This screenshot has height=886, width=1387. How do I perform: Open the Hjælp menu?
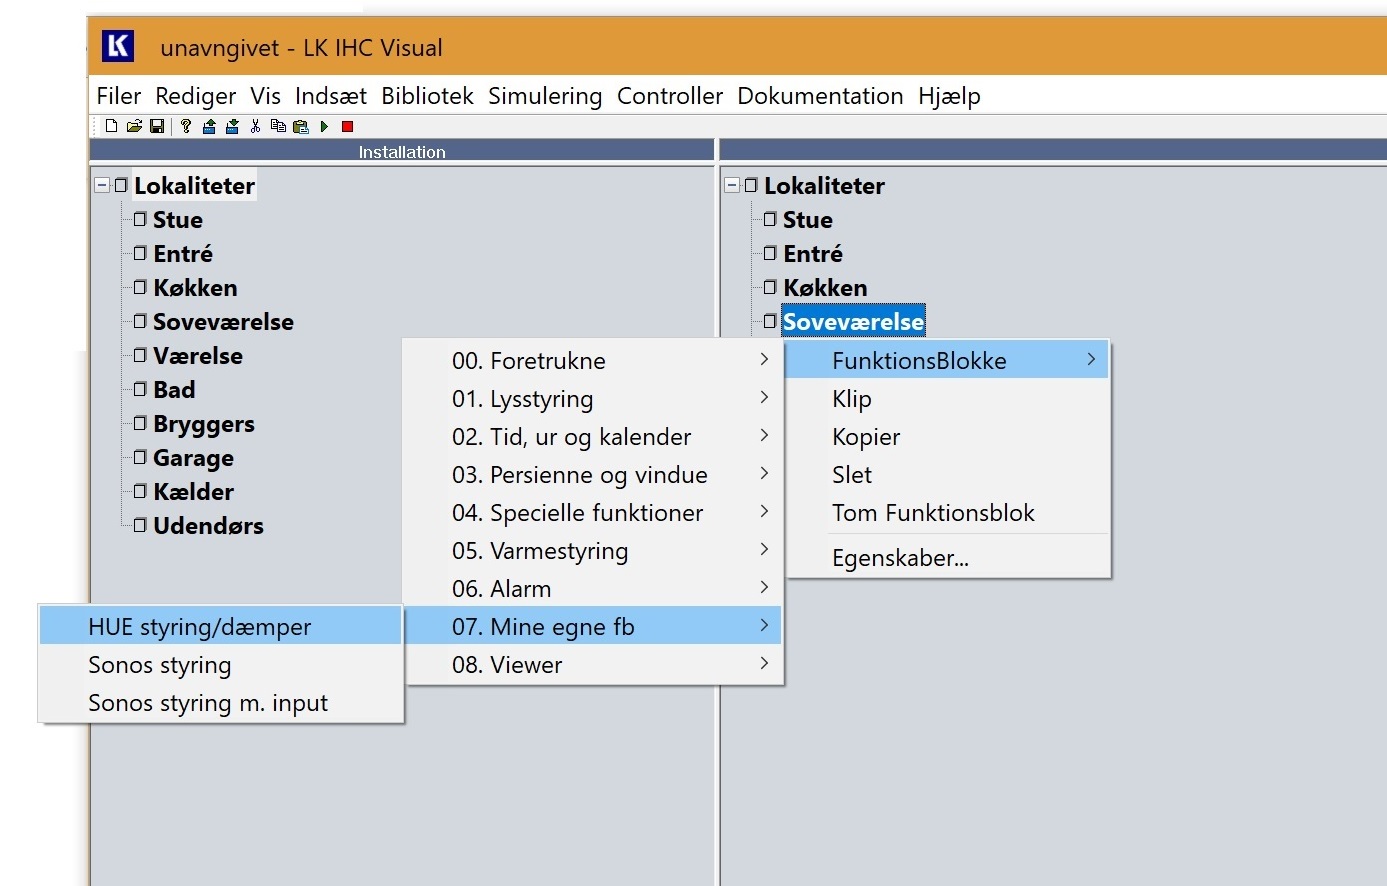[949, 96]
